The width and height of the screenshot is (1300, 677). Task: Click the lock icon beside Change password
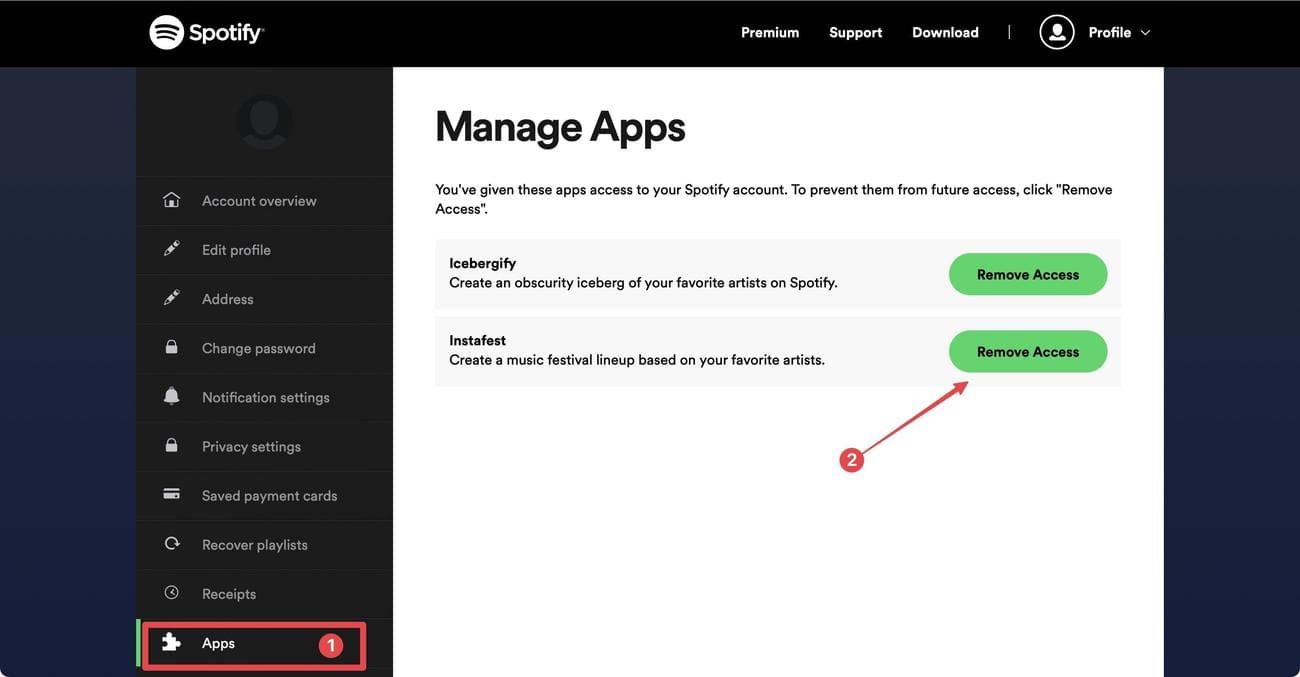(x=172, y=347)
